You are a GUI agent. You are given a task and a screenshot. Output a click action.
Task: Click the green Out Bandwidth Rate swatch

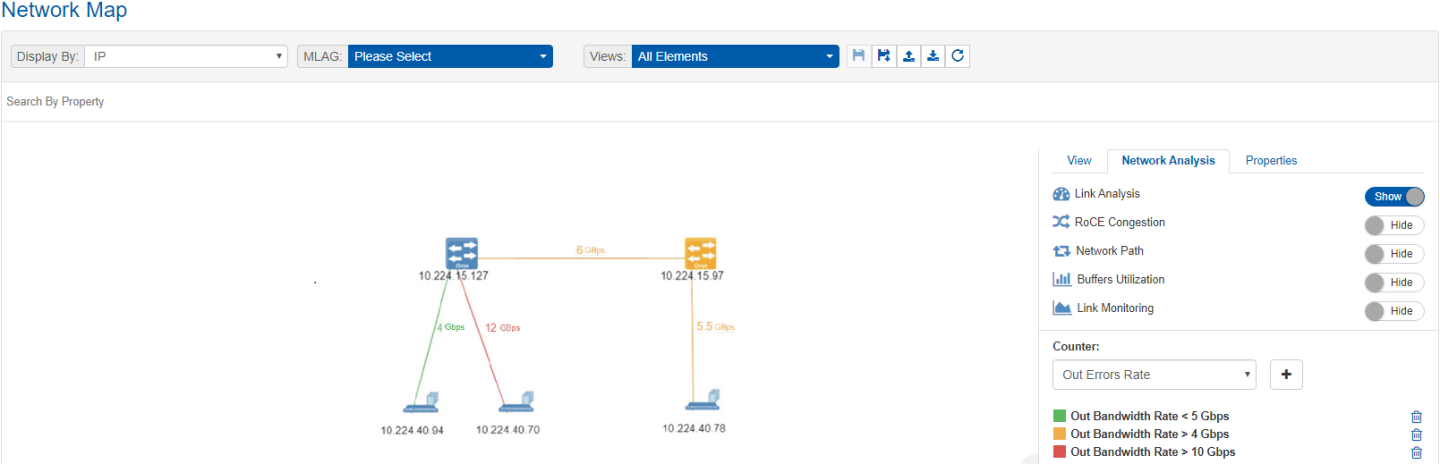tap(1060, 416)
